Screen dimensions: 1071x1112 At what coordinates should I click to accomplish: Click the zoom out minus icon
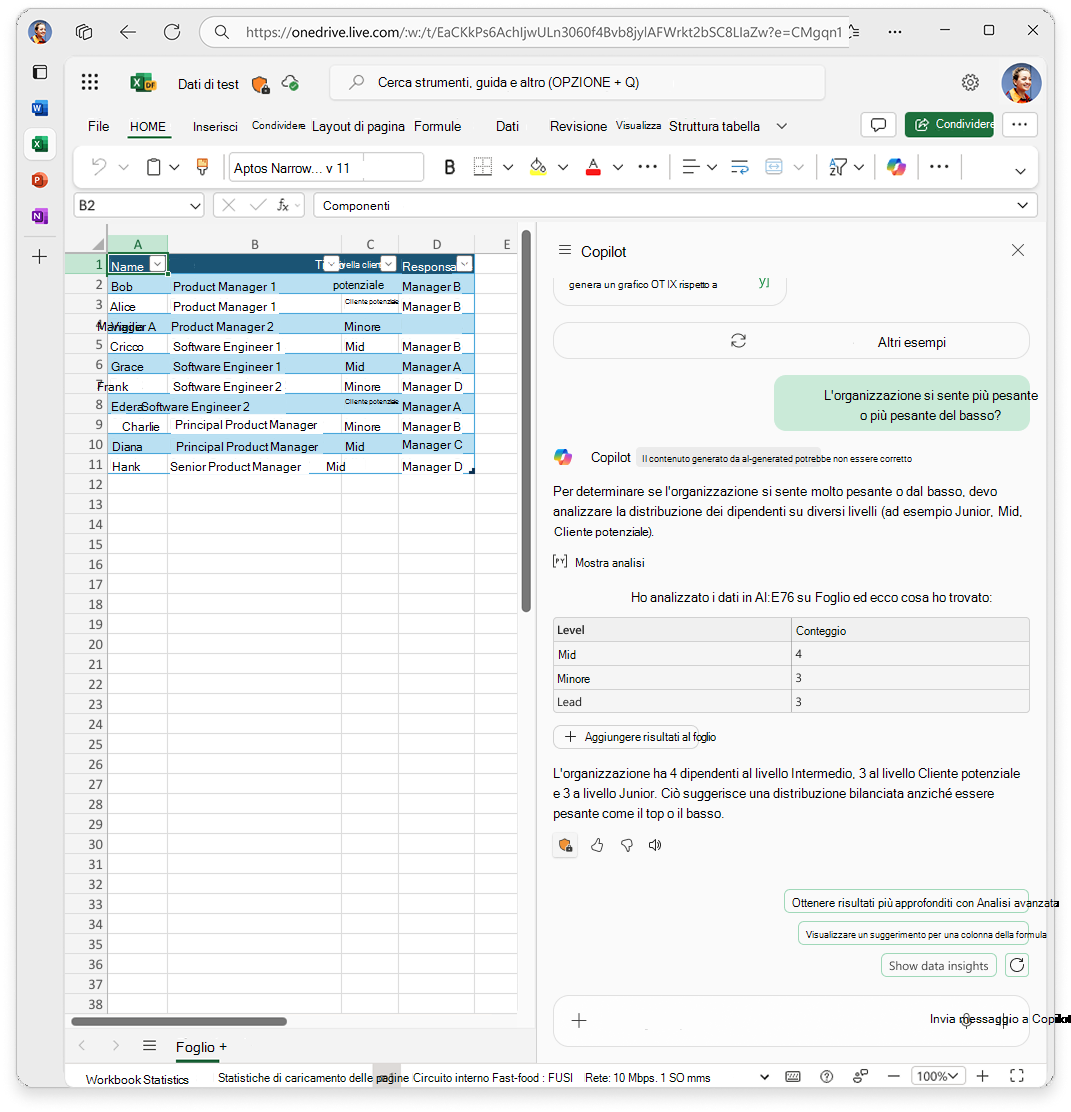pyautogui.click(x=894, y=1077)
